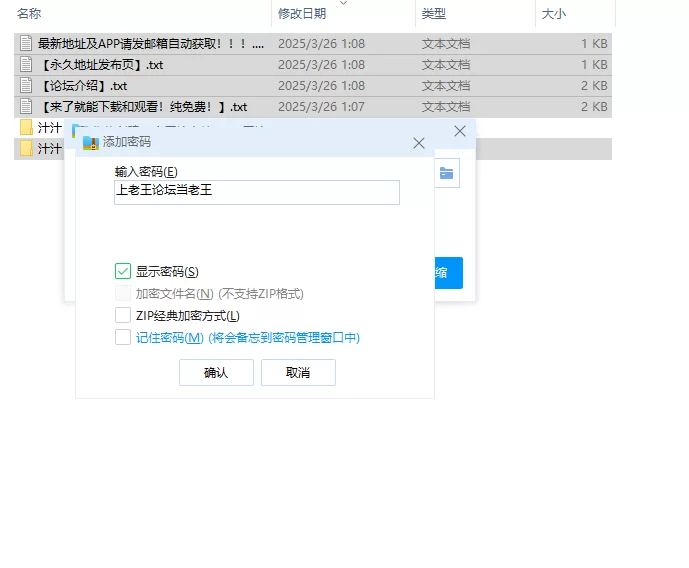Sort files by 名称 column header

(x=30, y=14)
